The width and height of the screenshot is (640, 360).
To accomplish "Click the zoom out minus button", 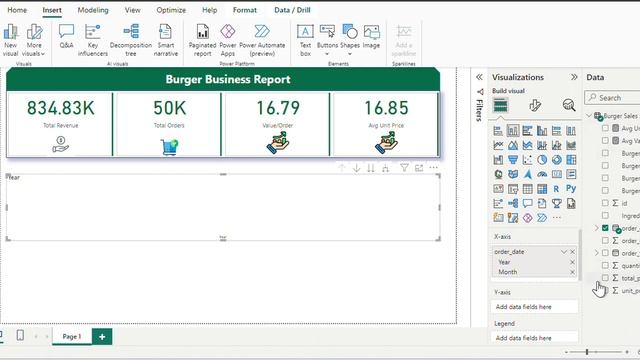I will click(x=566, y=352).
